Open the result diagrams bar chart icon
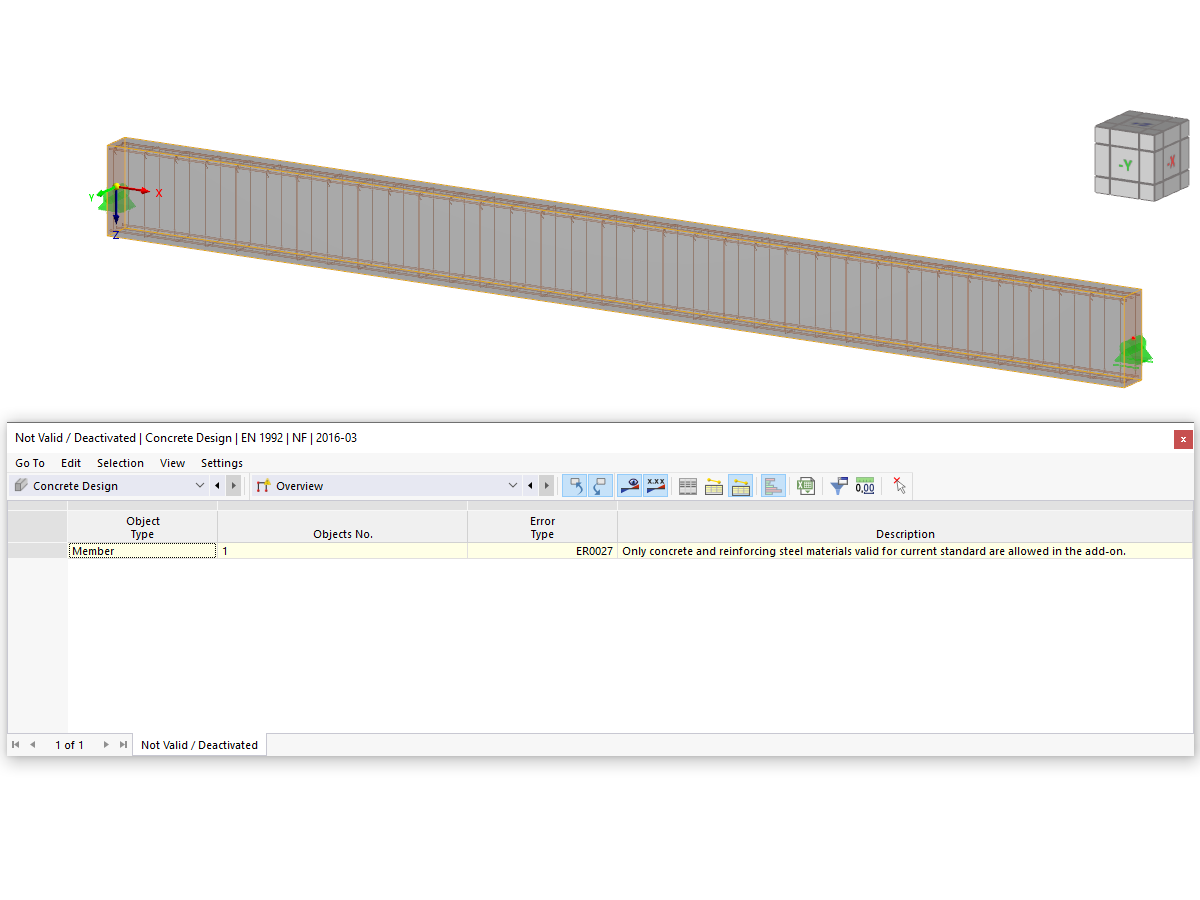Image resolution: width=1200 pixels, height=900 pixels. [773, 485]
